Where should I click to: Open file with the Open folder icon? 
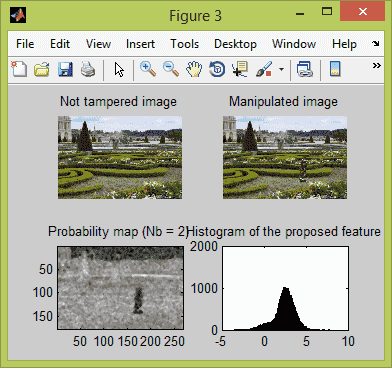pos(42,69)
